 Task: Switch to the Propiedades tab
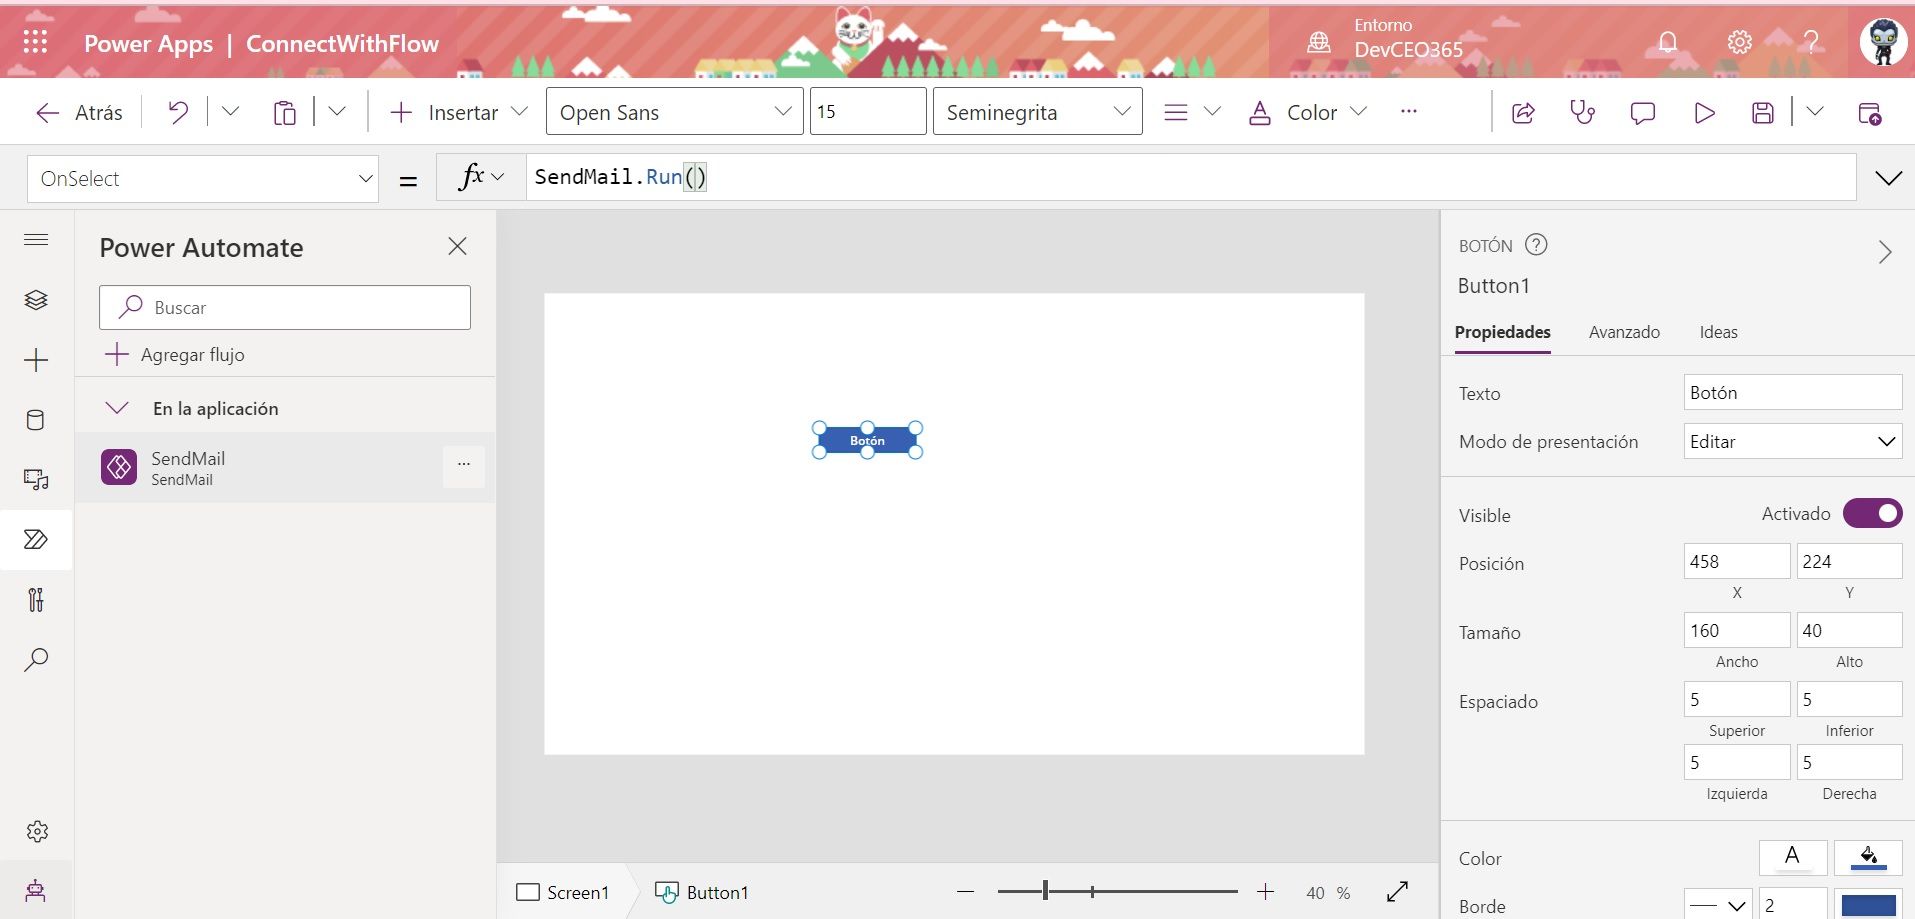tap(1502, 332)
